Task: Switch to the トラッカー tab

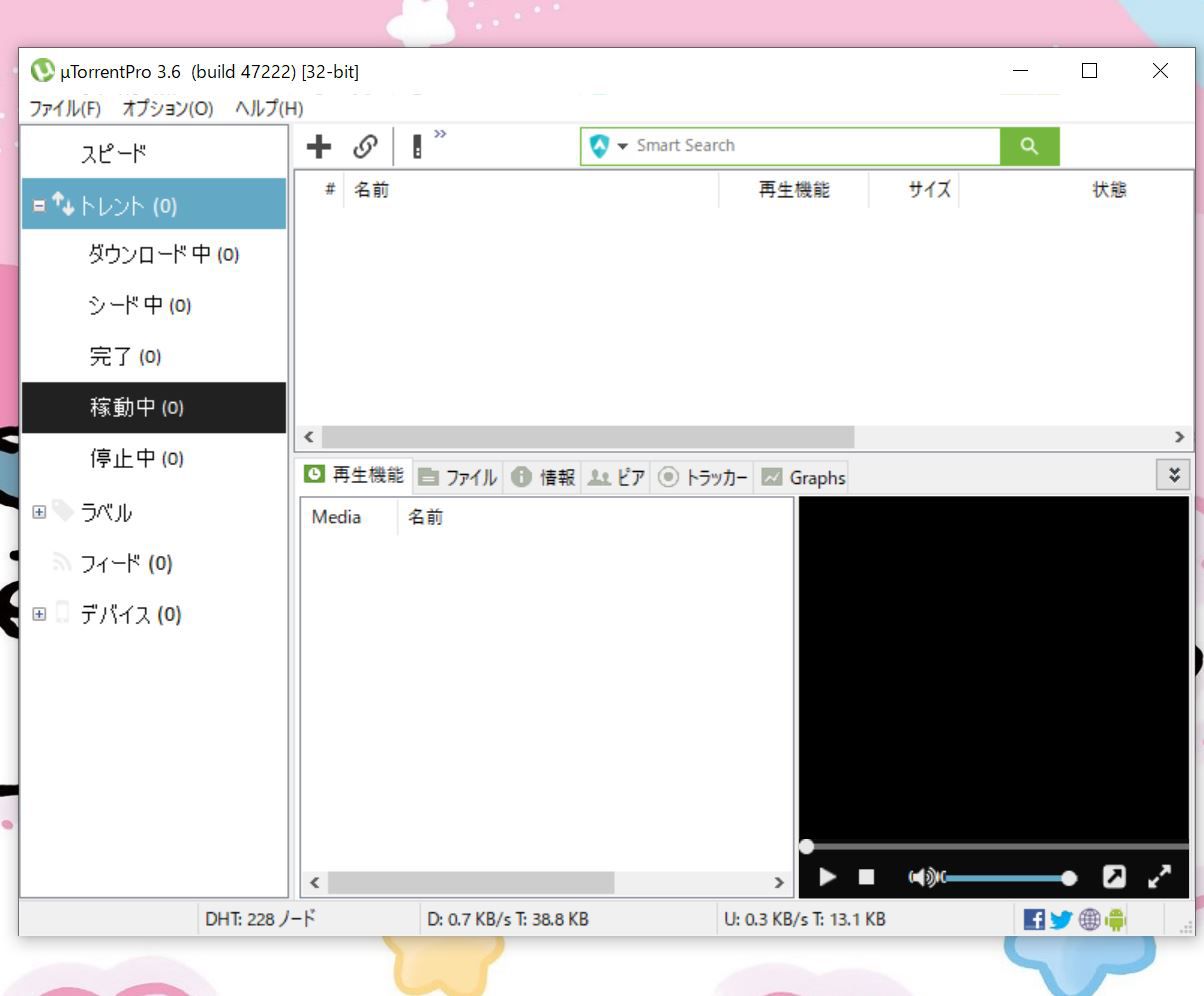Action: click(703, 477)
